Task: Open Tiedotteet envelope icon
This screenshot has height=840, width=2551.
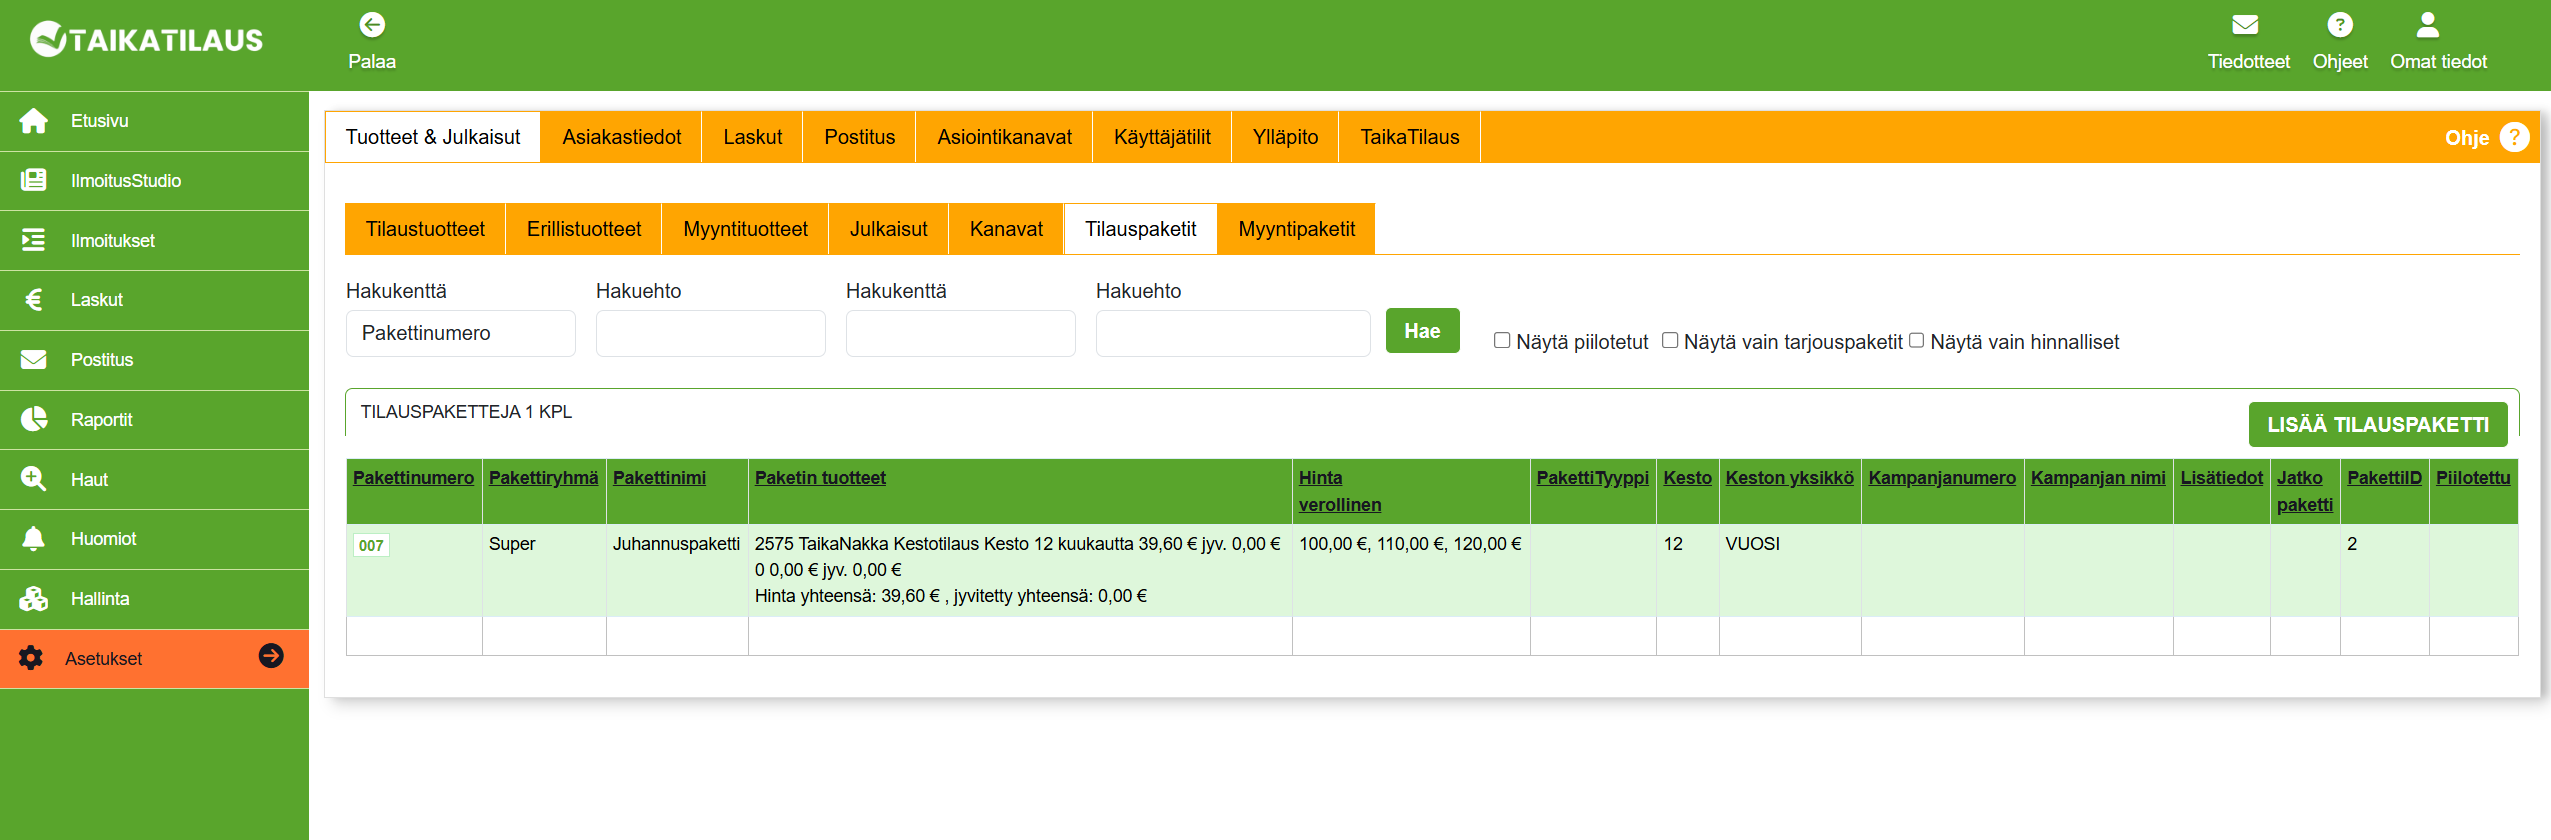Action: [2246, 25]
